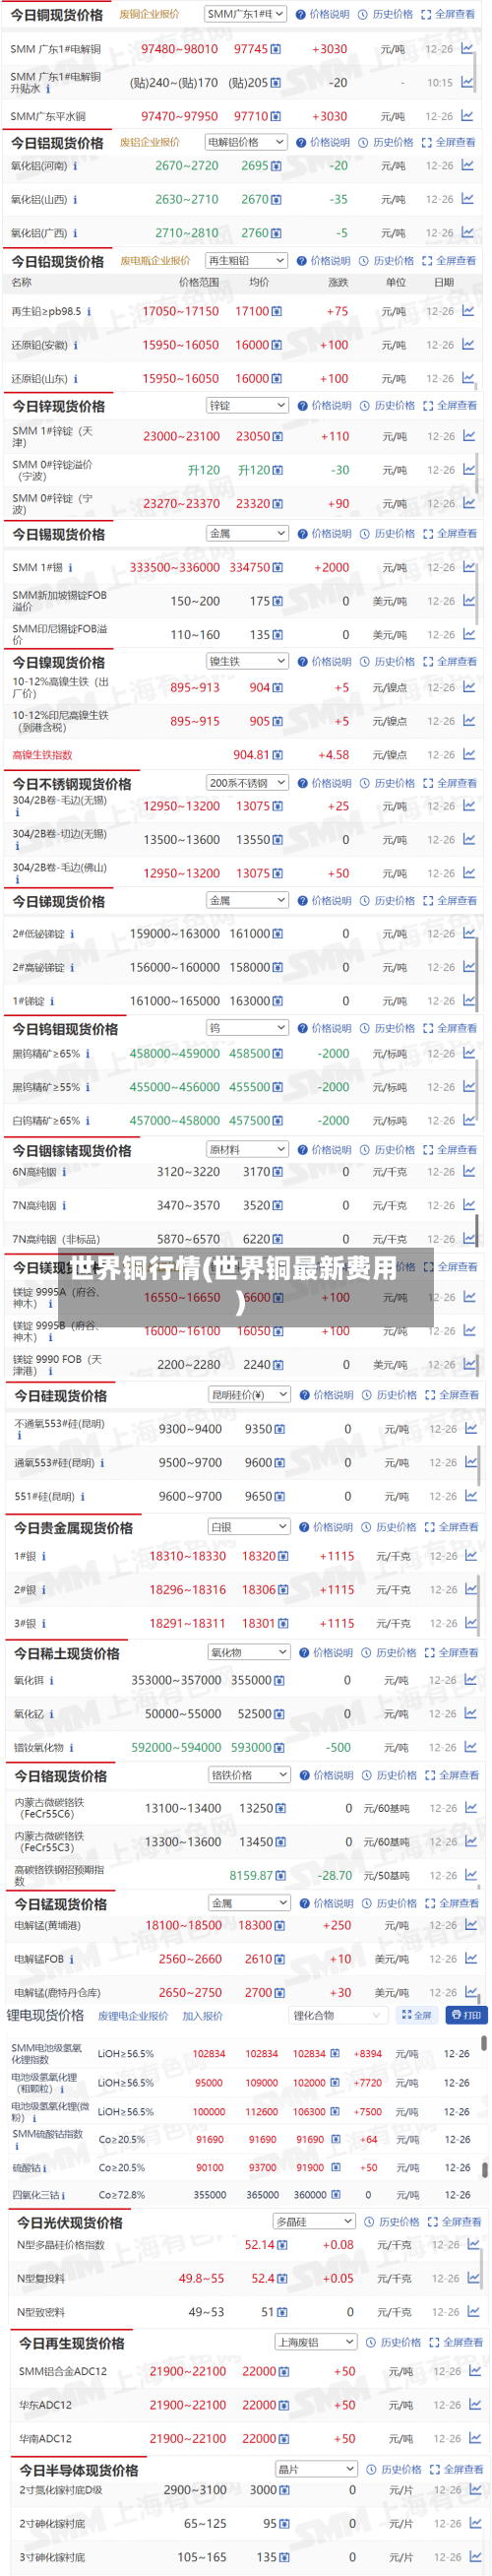Image resolution: width=492 pixels, height=2576 pixels.
Task: View trend chart for 氧化铝(河南)
Action: pos(467,166)
